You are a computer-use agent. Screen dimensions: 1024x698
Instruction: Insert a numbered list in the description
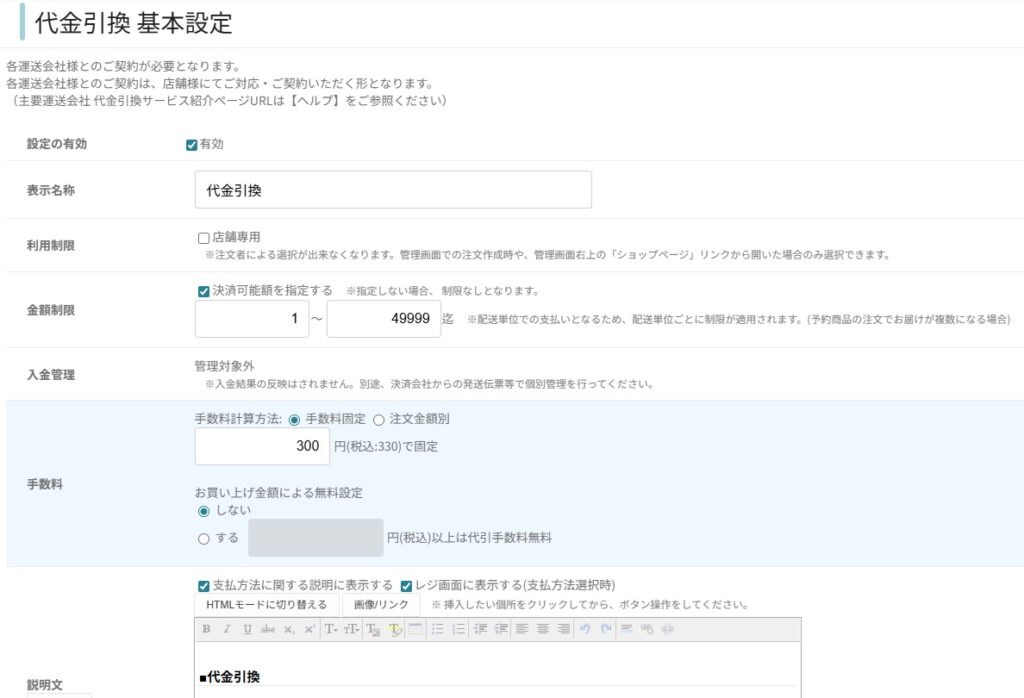(x=459, y=629)
